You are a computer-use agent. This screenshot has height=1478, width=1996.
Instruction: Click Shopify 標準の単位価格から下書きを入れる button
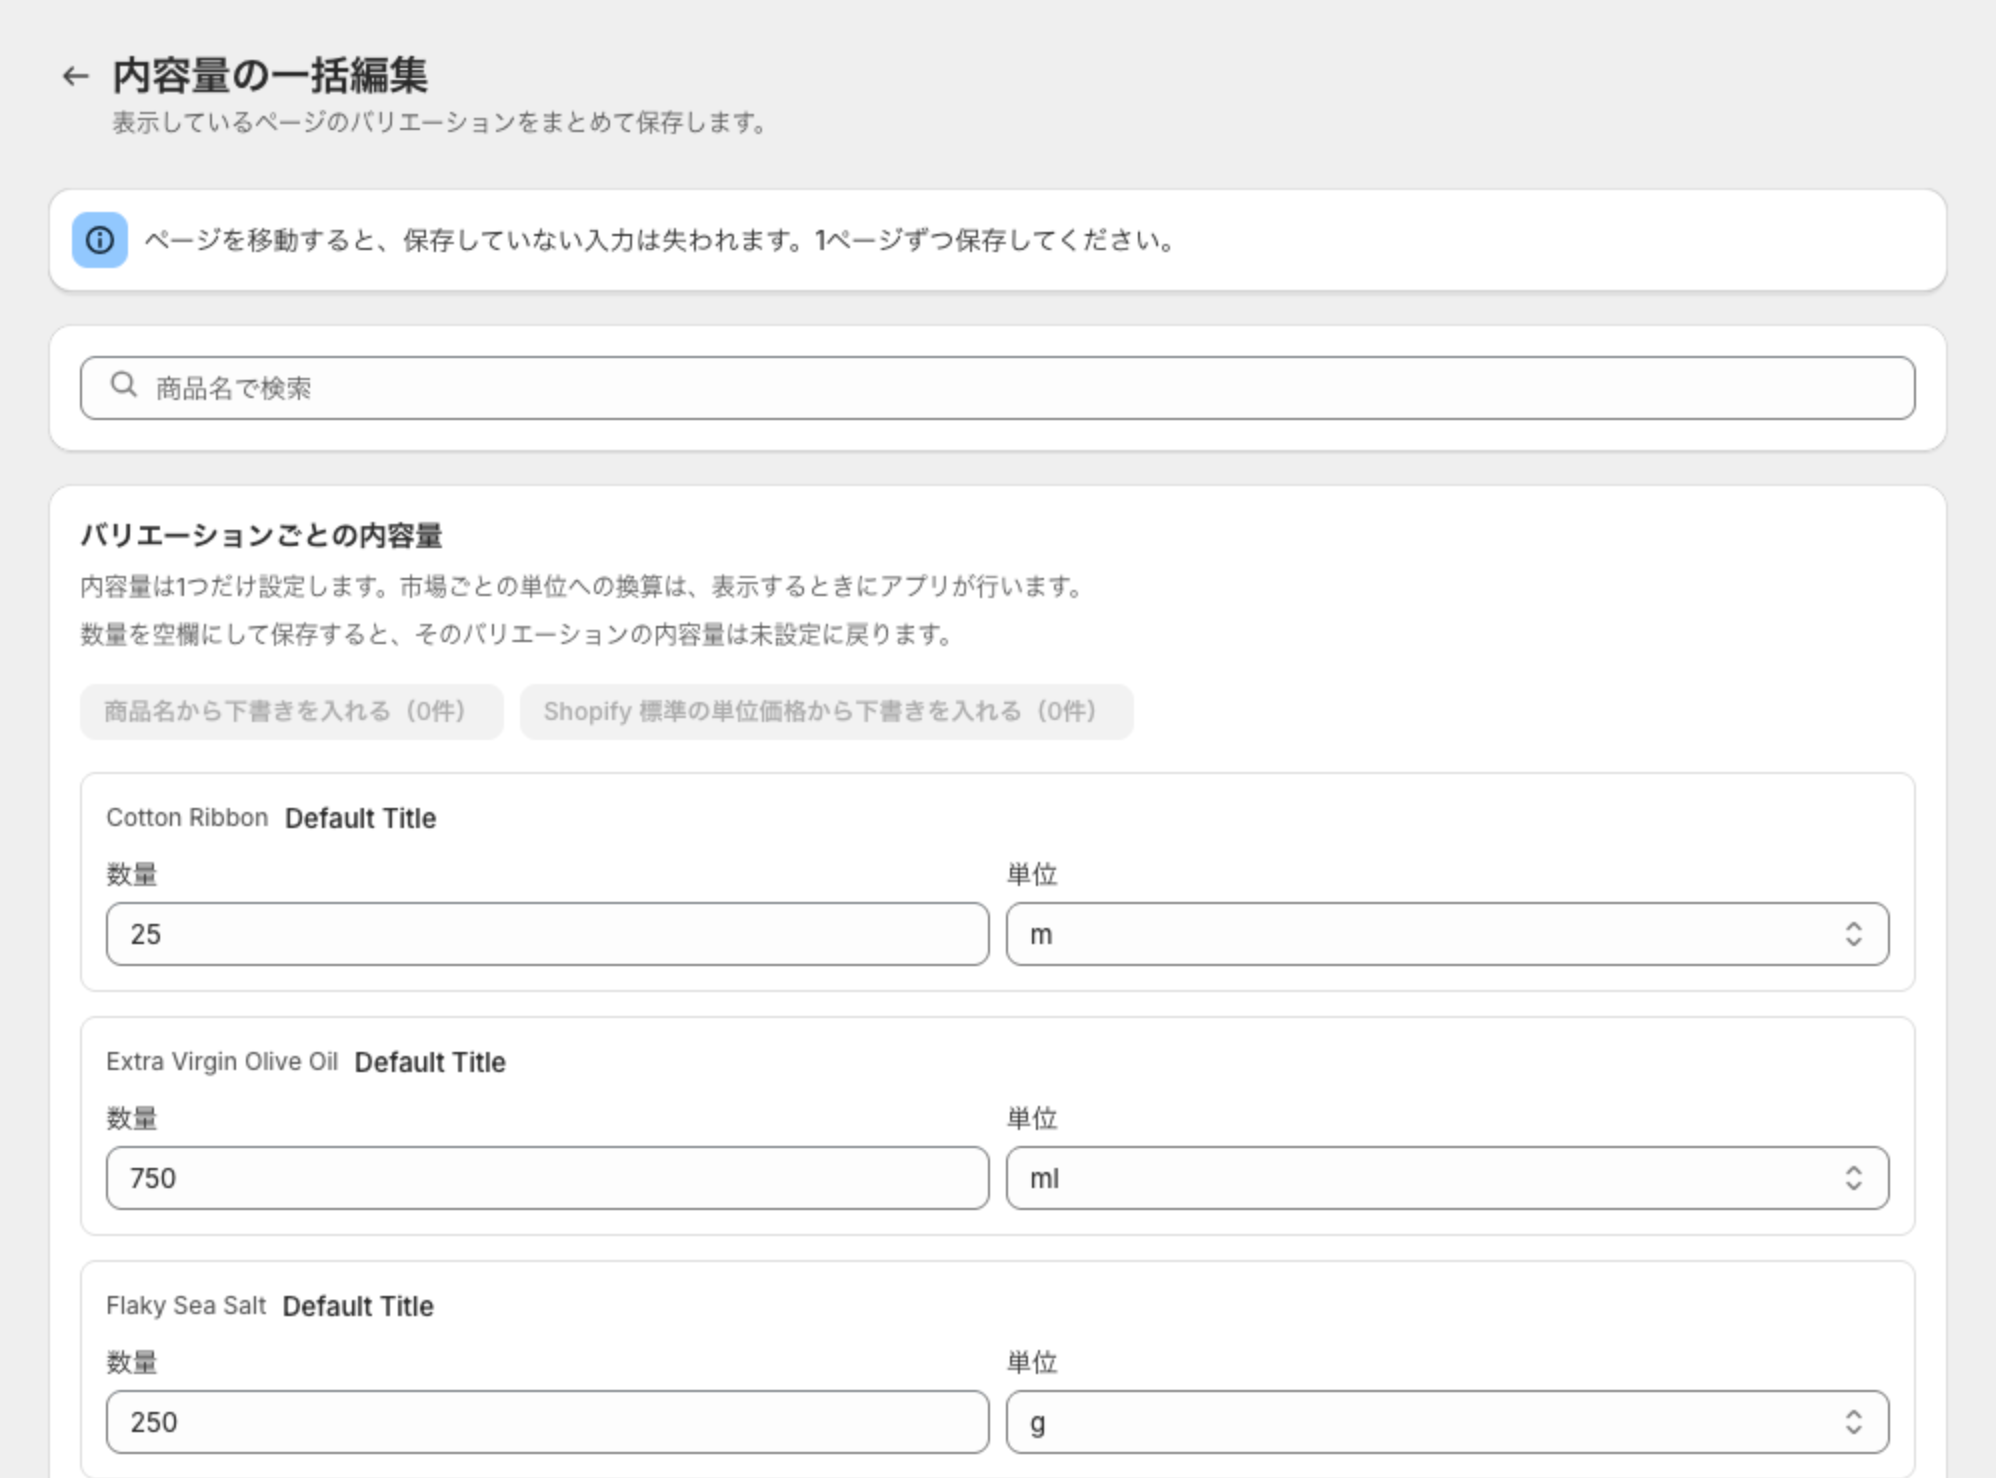826,712
